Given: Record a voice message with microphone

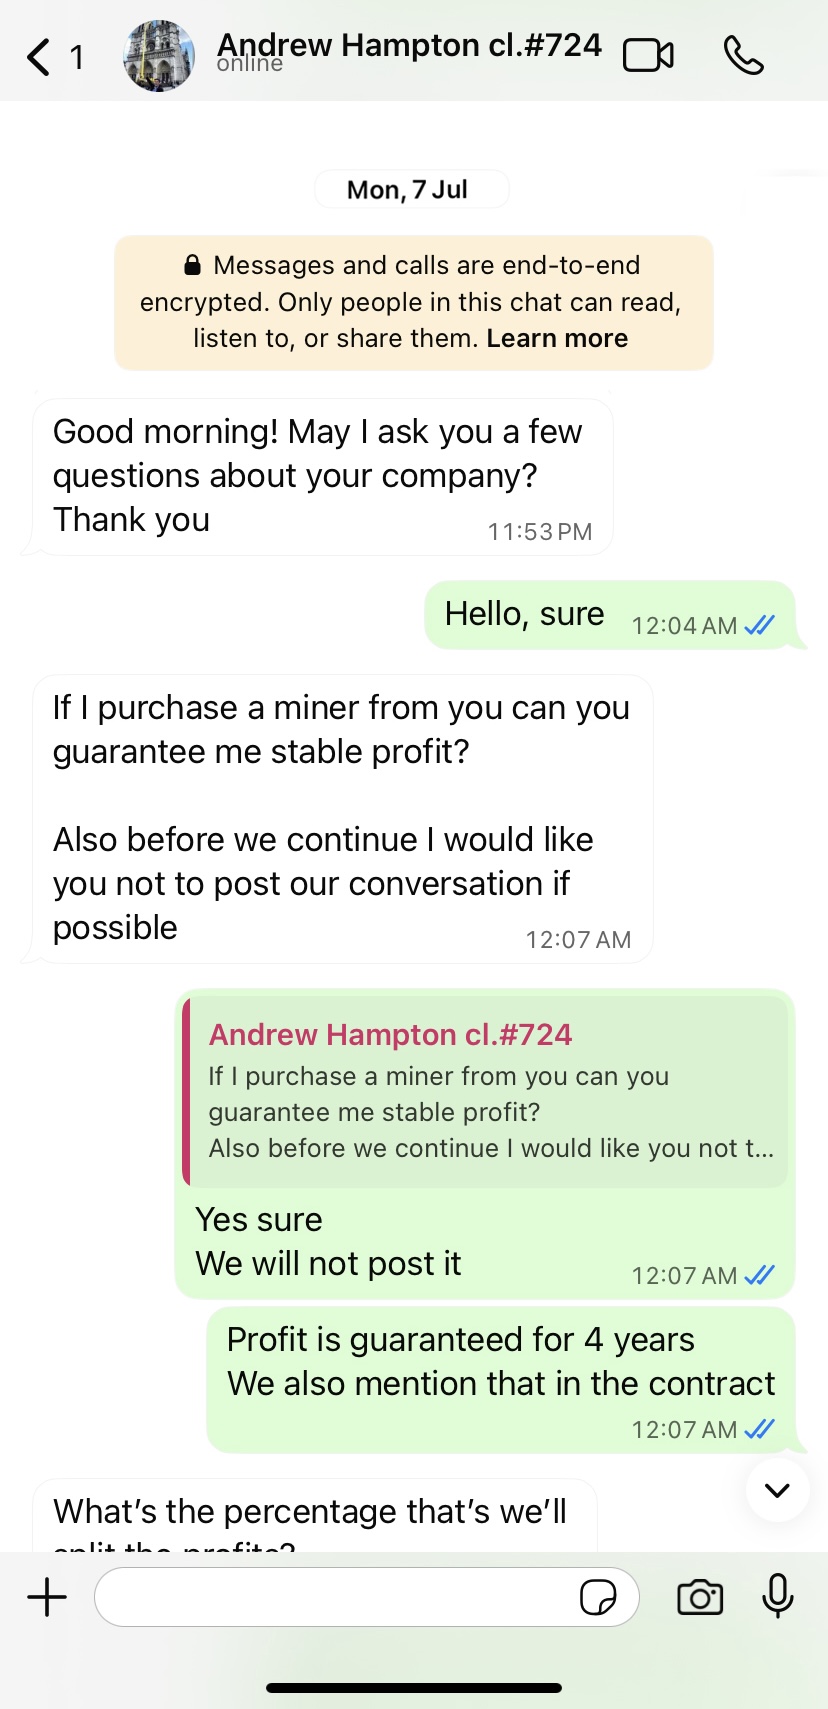Looking at the screenshot, I should pyautogui.click(x=777, y=1596).
